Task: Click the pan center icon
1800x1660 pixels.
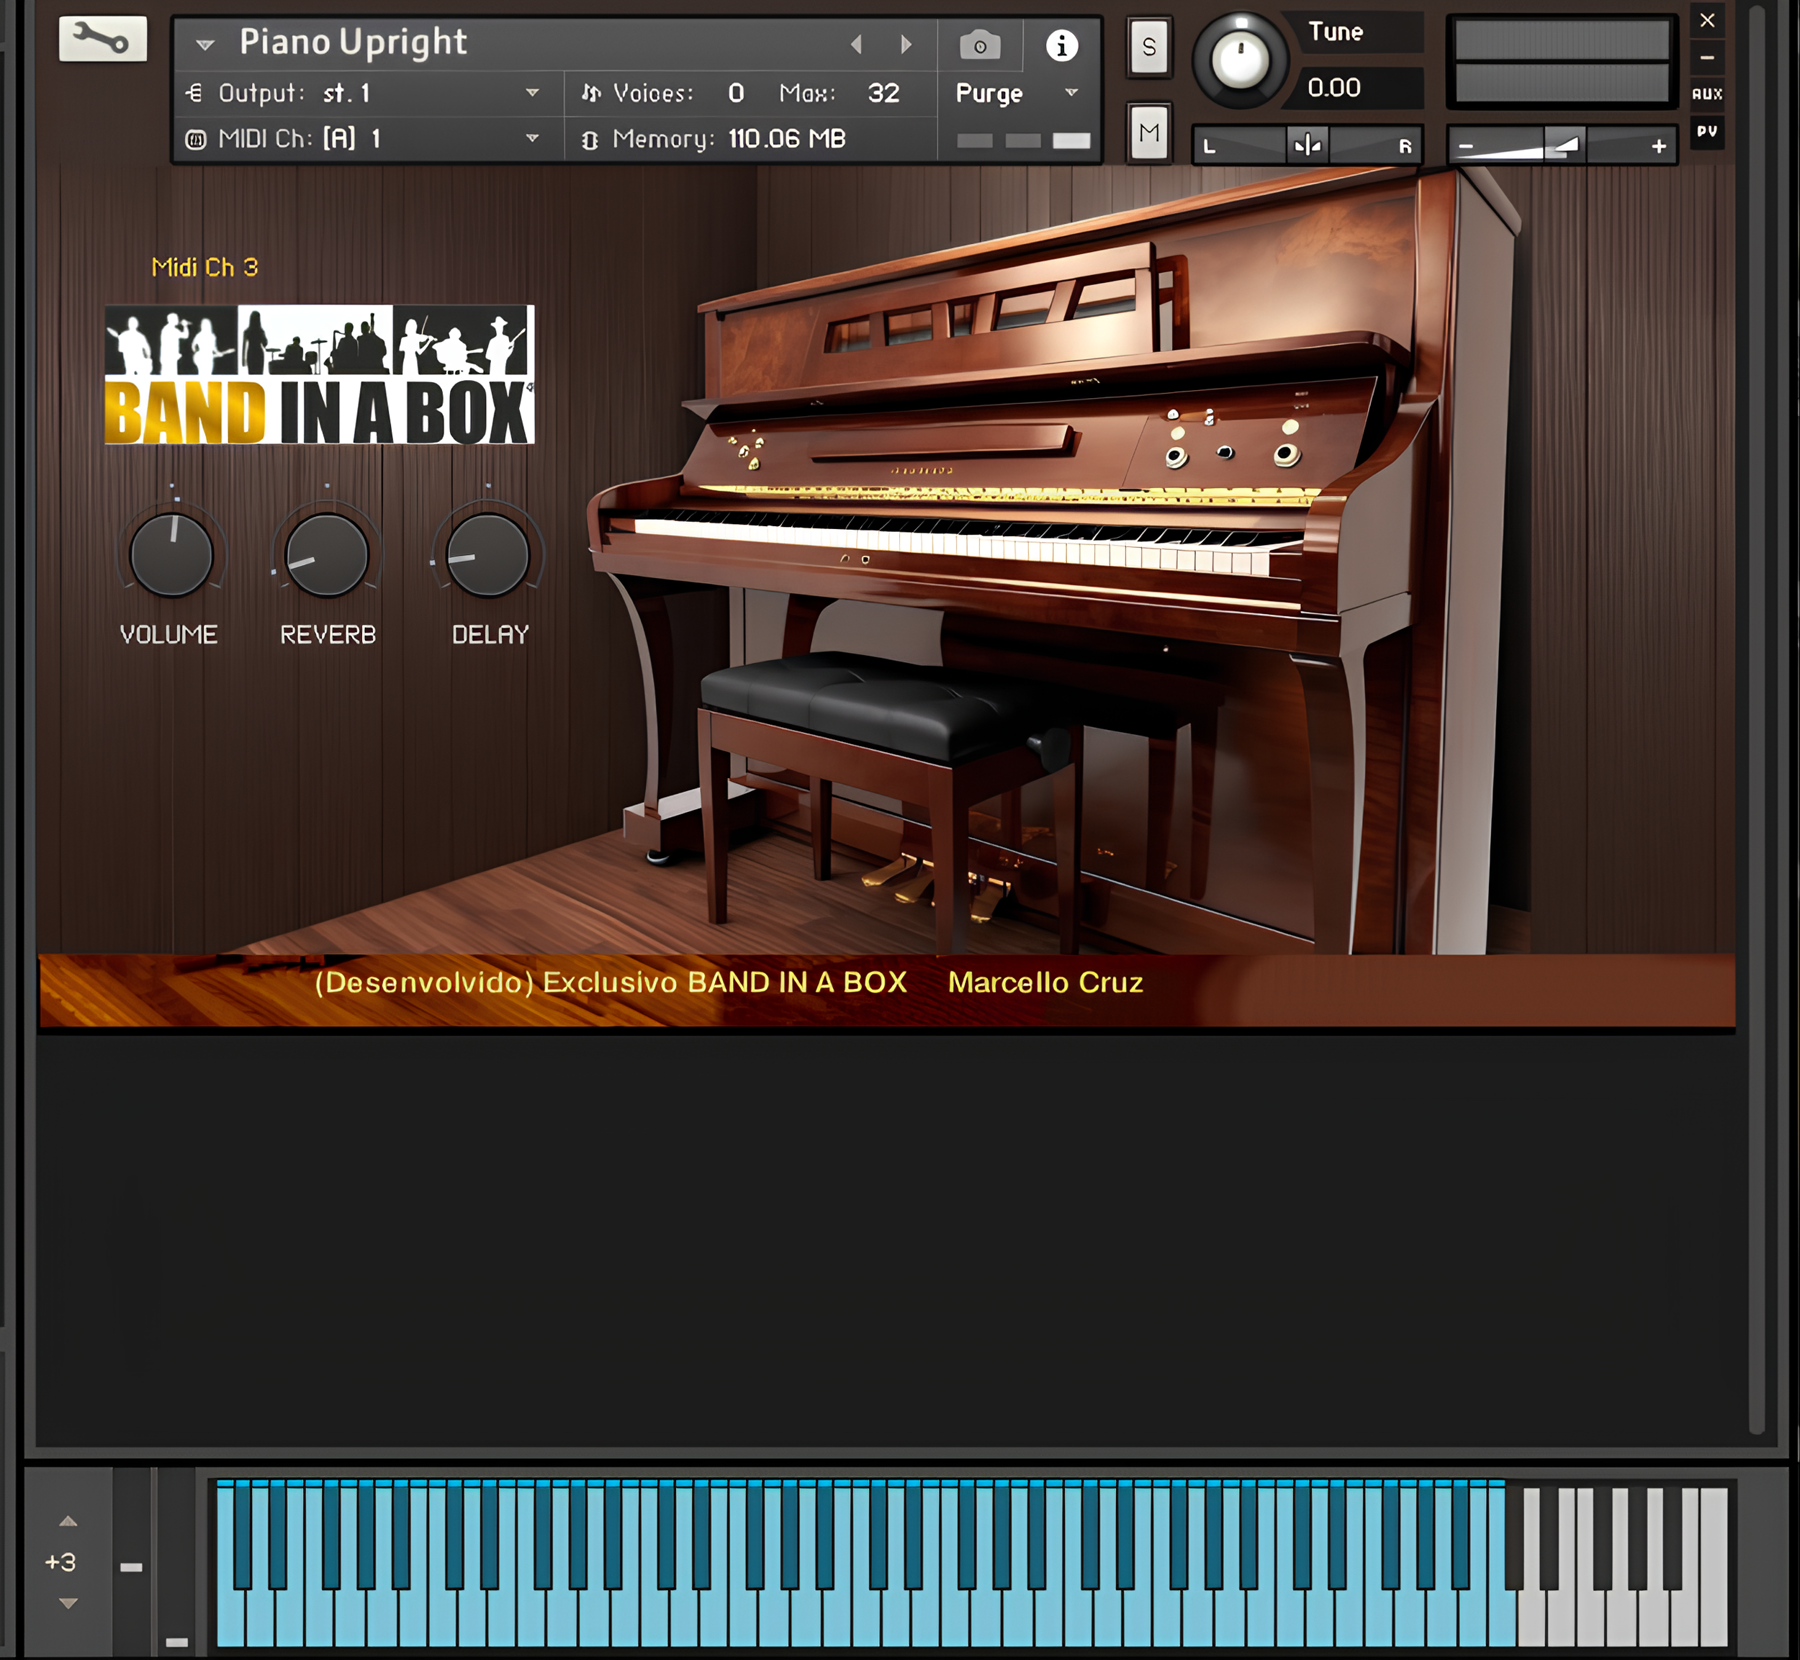Action: click(x=1307, y=146)
